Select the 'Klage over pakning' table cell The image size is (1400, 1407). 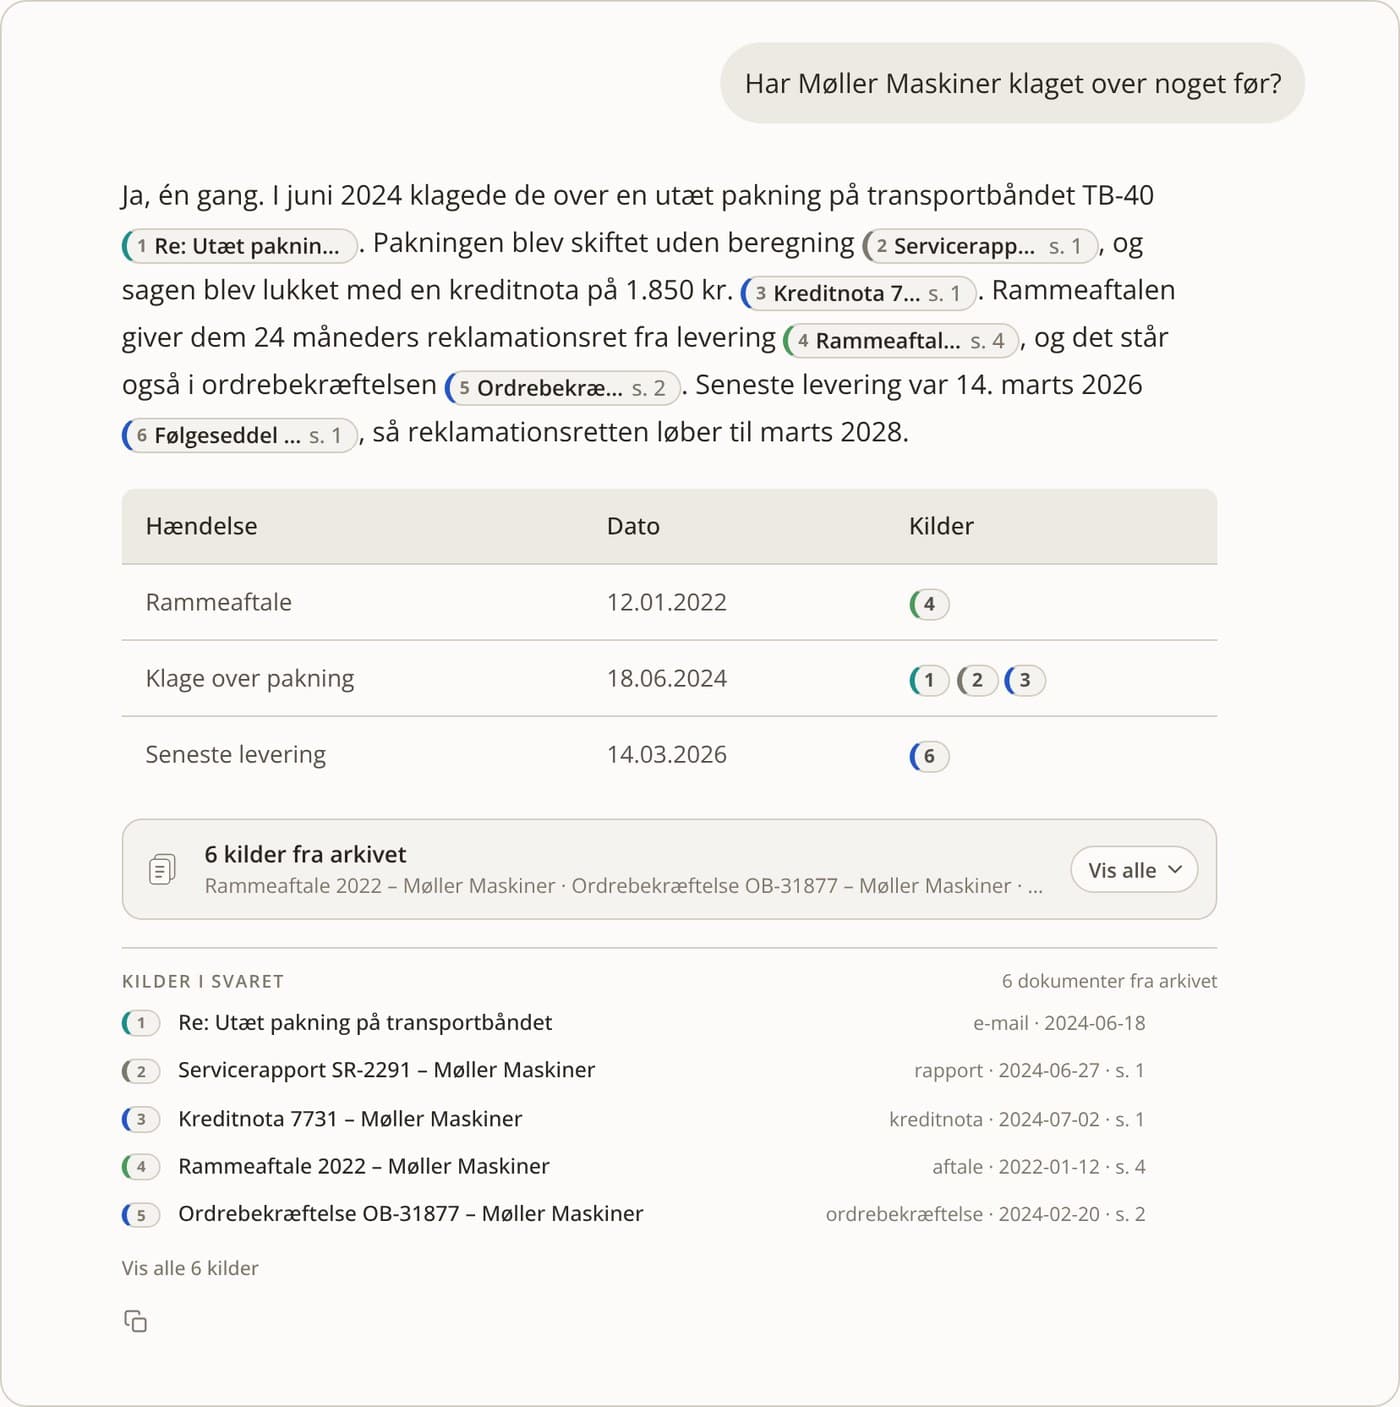[x=250, y=678]
